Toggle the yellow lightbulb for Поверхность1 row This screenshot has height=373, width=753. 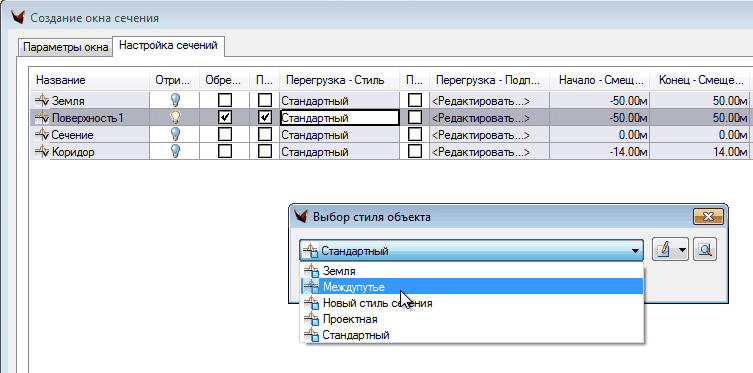176,118
